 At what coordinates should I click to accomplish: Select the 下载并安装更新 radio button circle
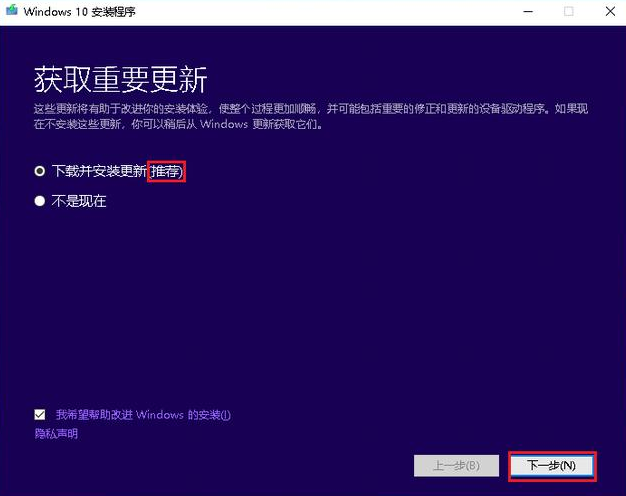(x=40, y=171)
